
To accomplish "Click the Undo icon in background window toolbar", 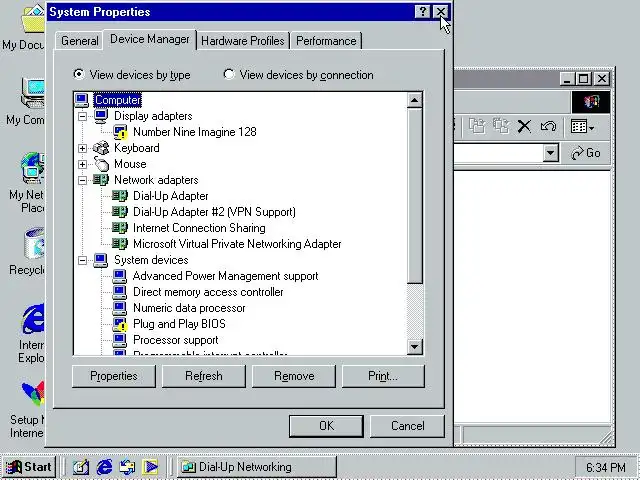I will click(x=548, y=126).
